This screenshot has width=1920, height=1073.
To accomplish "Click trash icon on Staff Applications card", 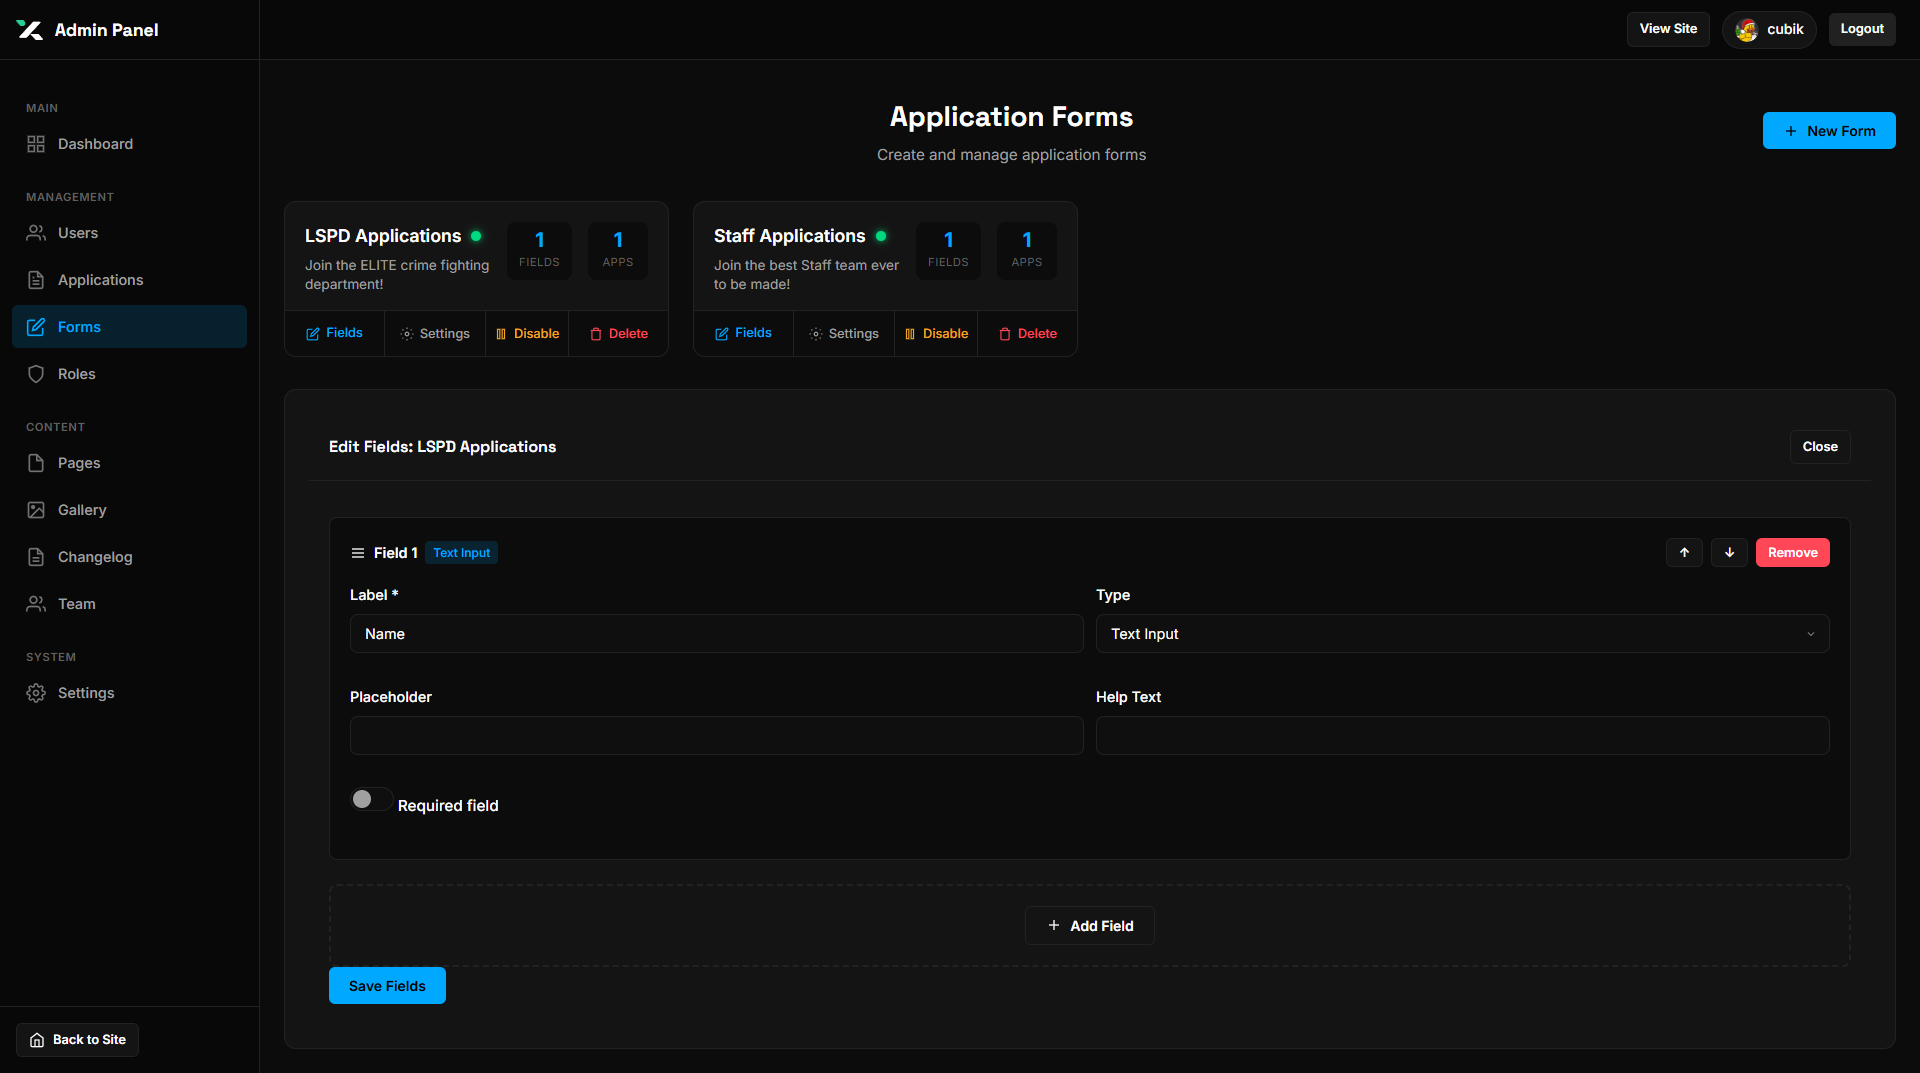I will (1005, 334).
